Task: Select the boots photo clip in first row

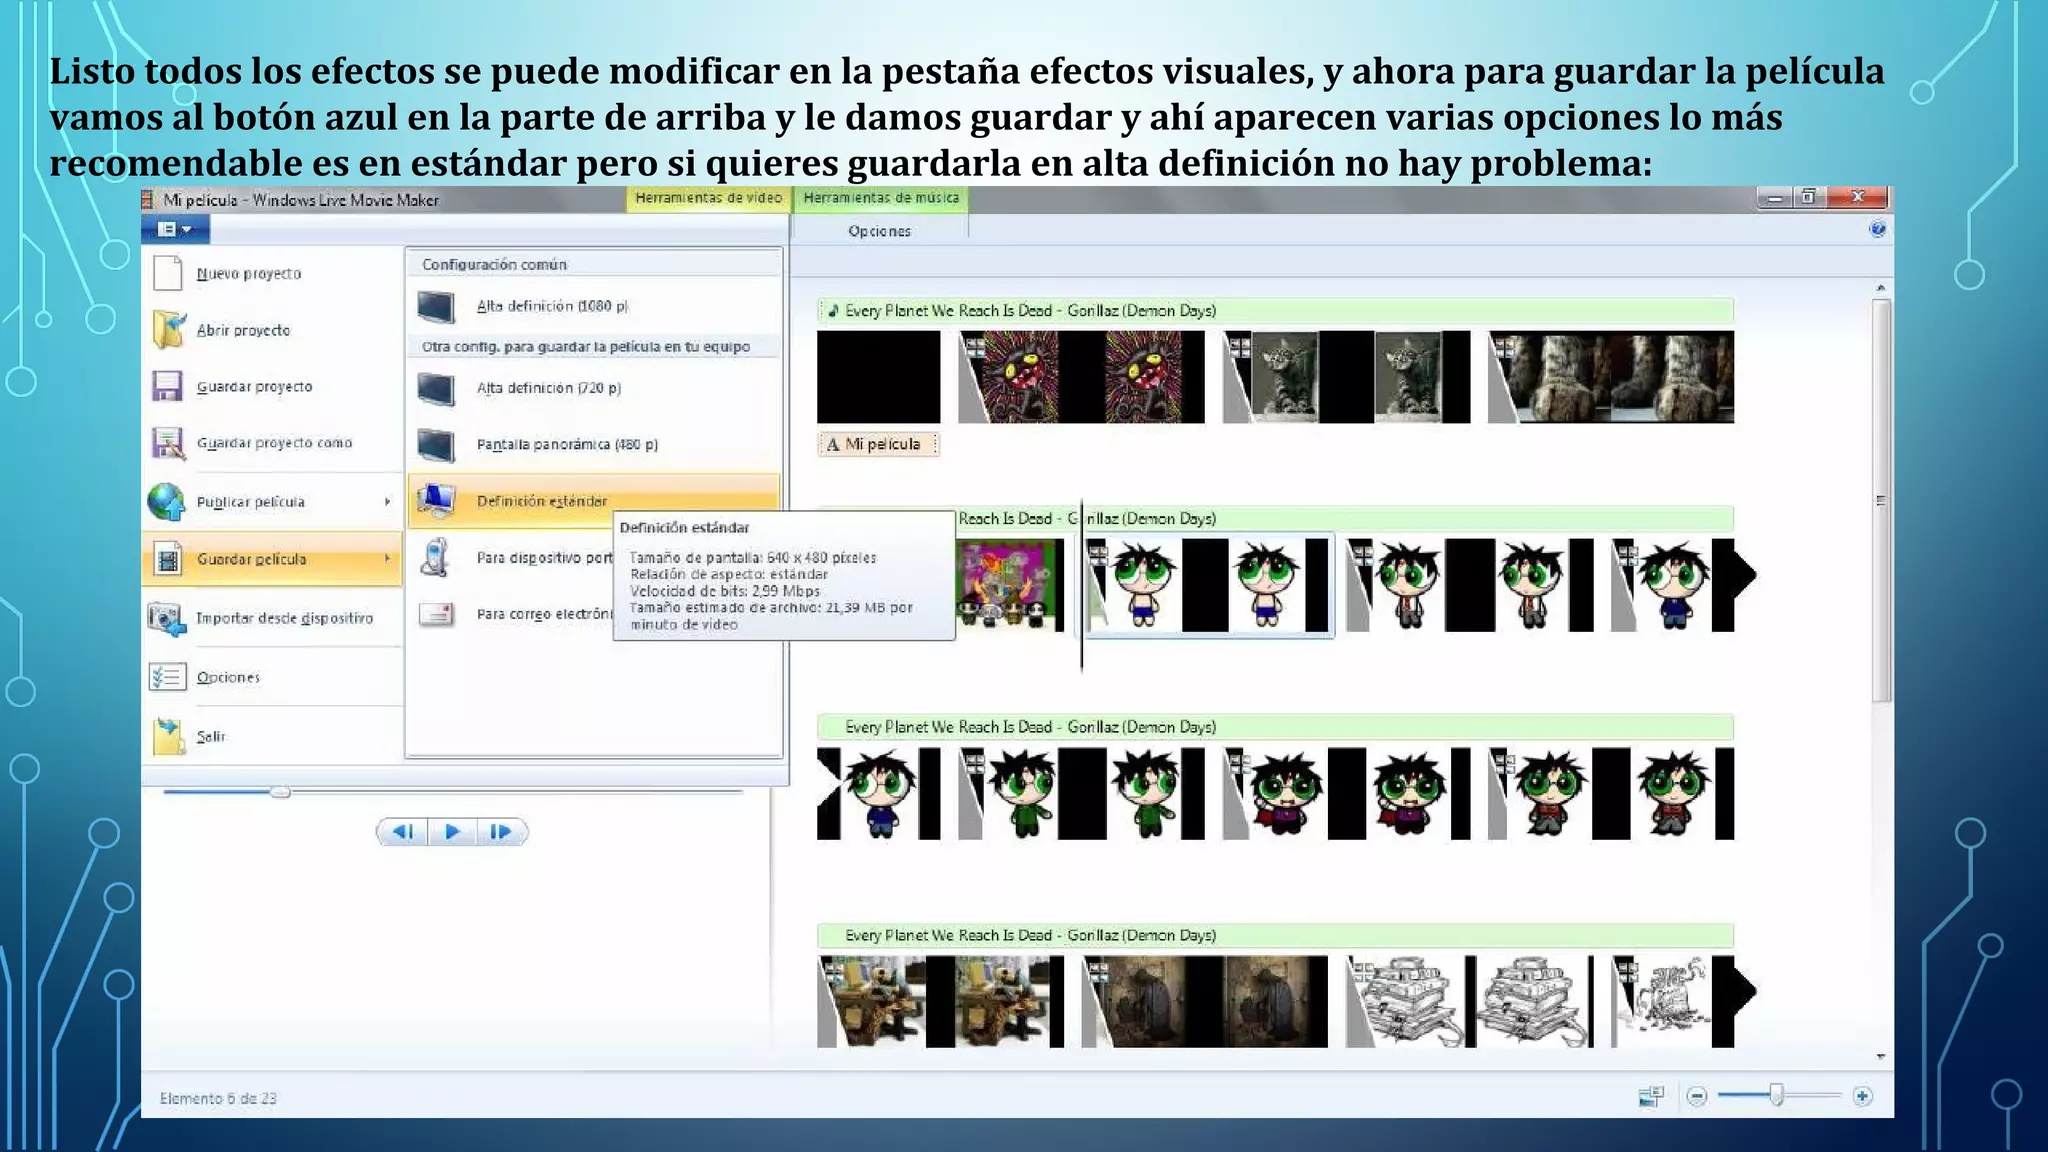Action: [1610, 377]
